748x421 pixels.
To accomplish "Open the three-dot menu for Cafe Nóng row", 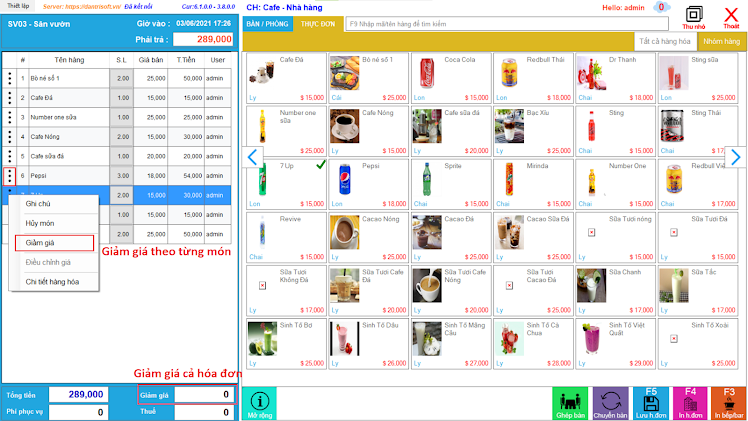I will pos(10,137).
